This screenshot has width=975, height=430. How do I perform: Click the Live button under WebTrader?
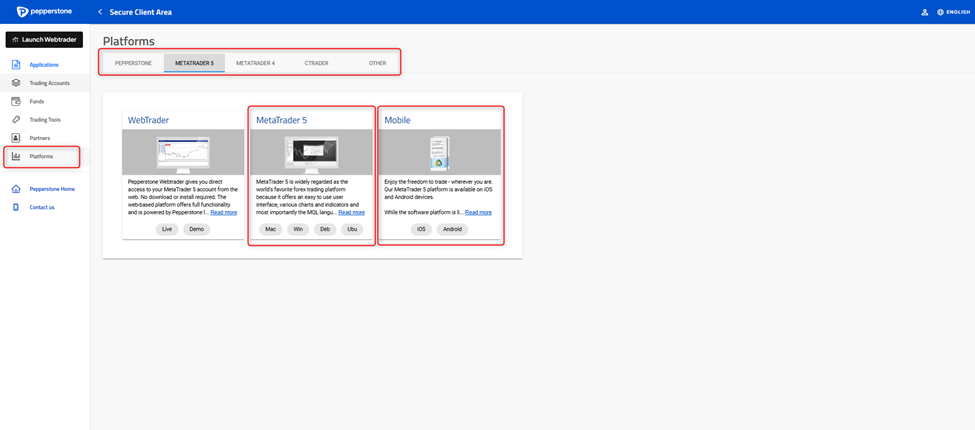click(168, 229)
